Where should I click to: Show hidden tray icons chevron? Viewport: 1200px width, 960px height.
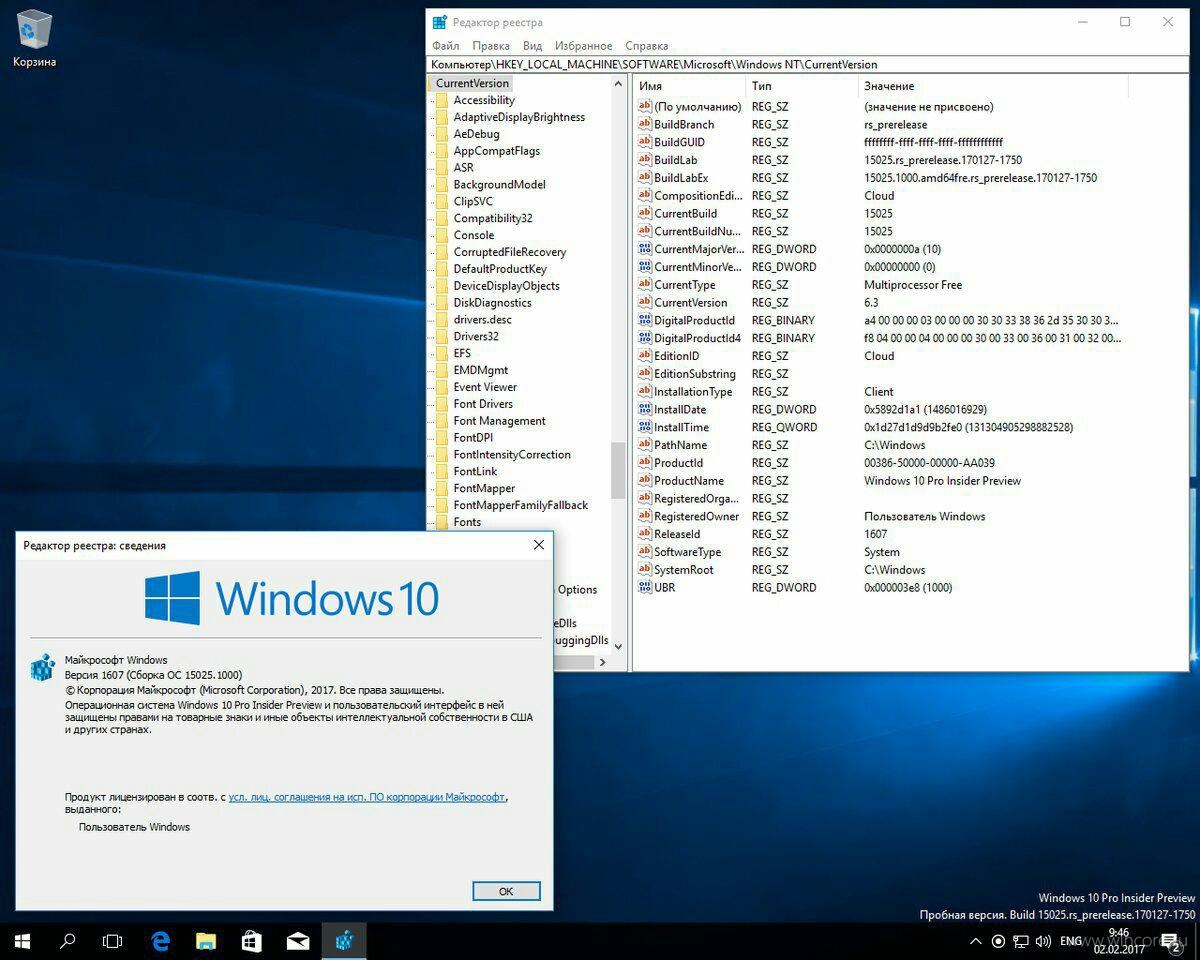(x=976, y=941)
